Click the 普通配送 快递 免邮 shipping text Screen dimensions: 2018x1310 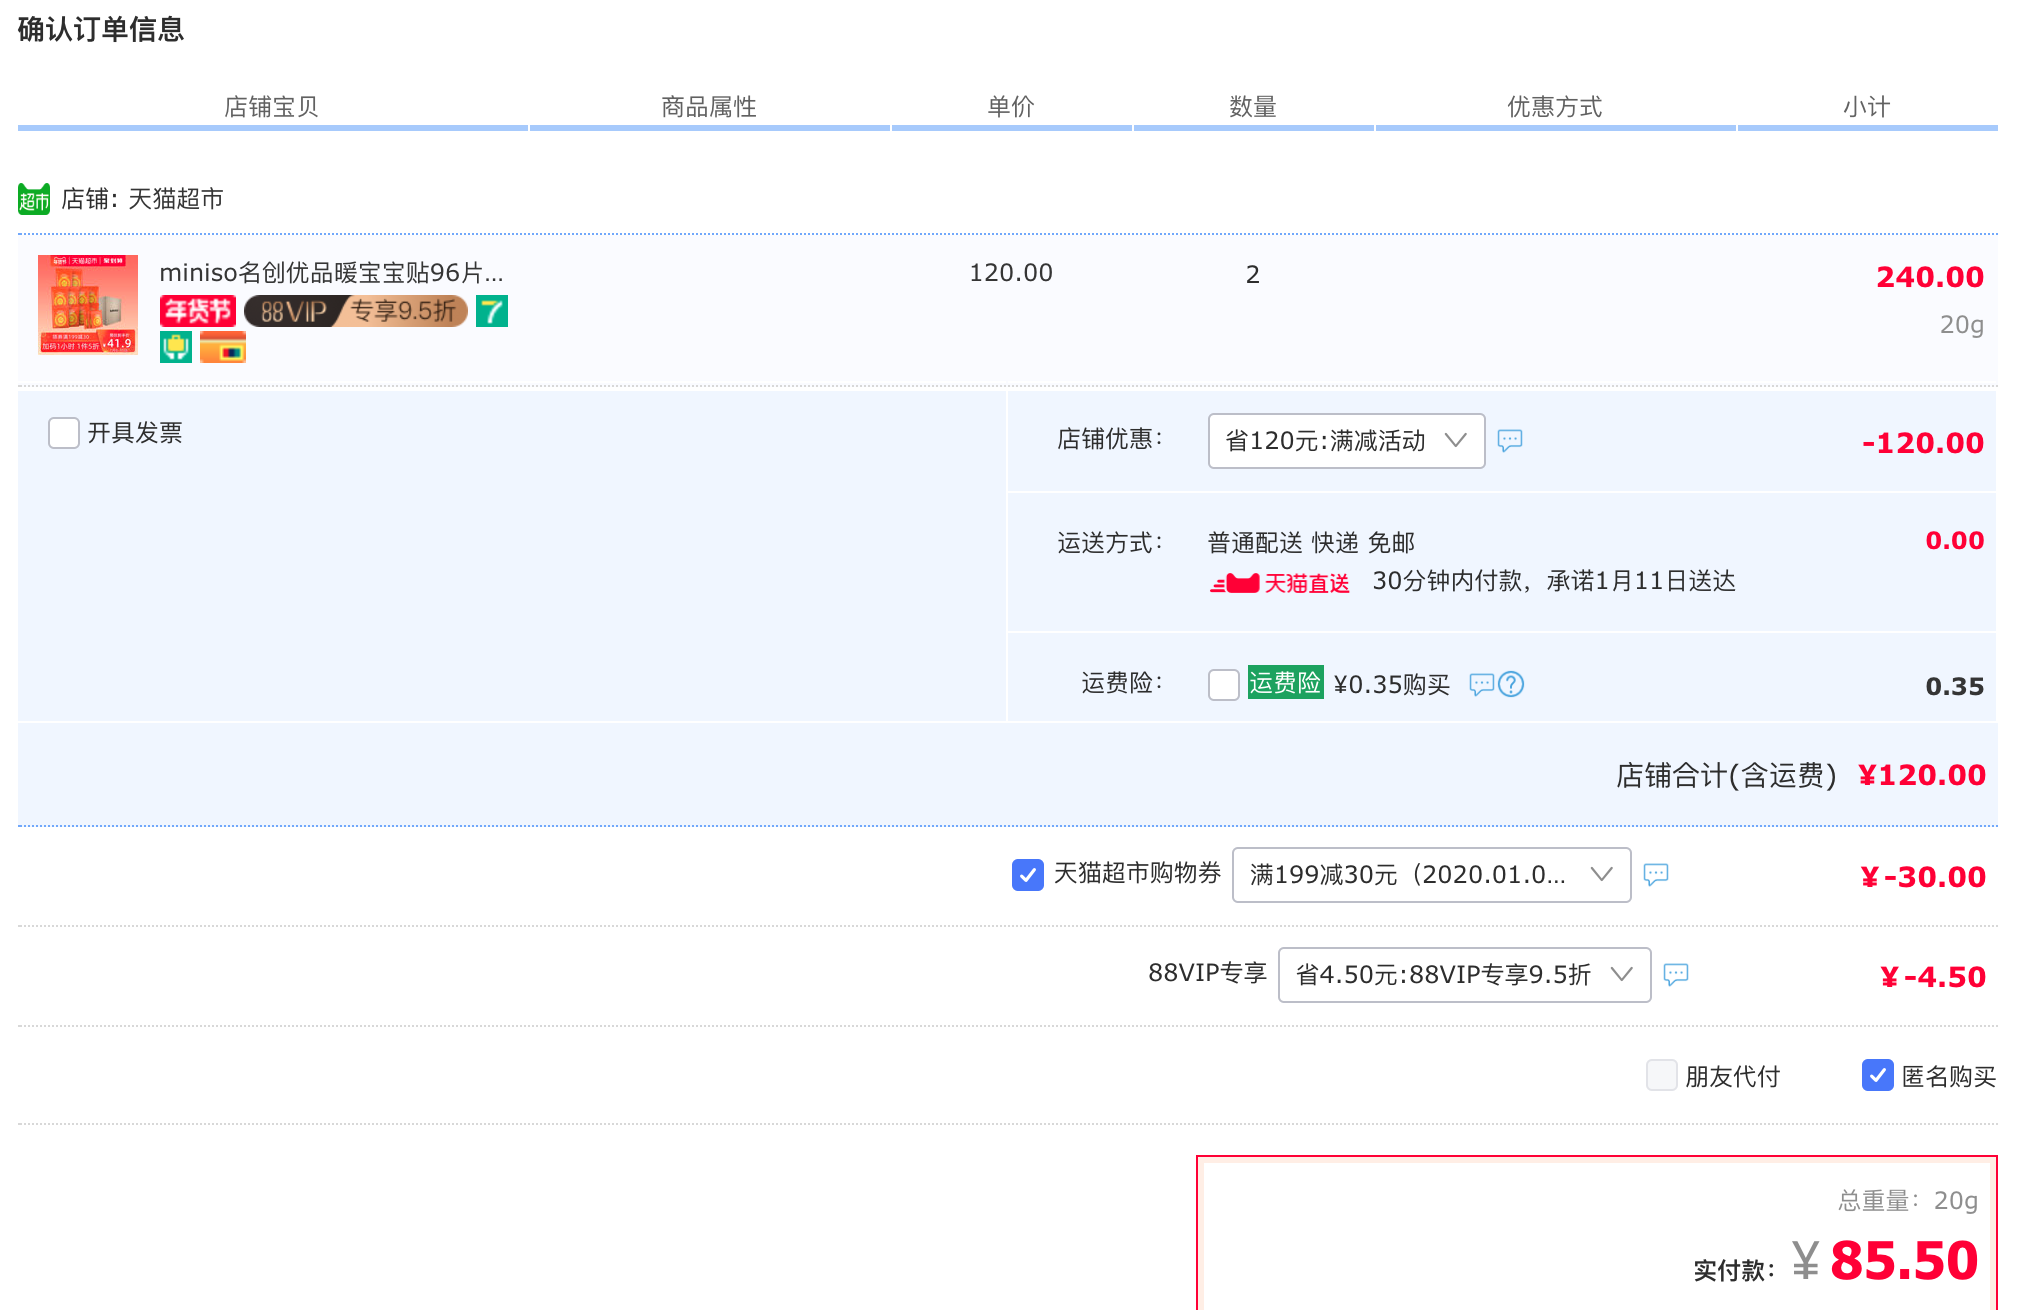(1311, 543)
